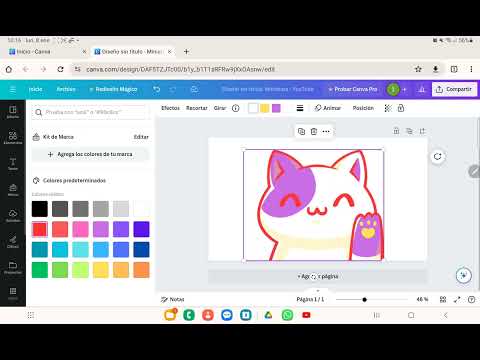Click Agrega los colores de tu marca
The height and width of the screenshot is (360, 480).
pos(90,154)
